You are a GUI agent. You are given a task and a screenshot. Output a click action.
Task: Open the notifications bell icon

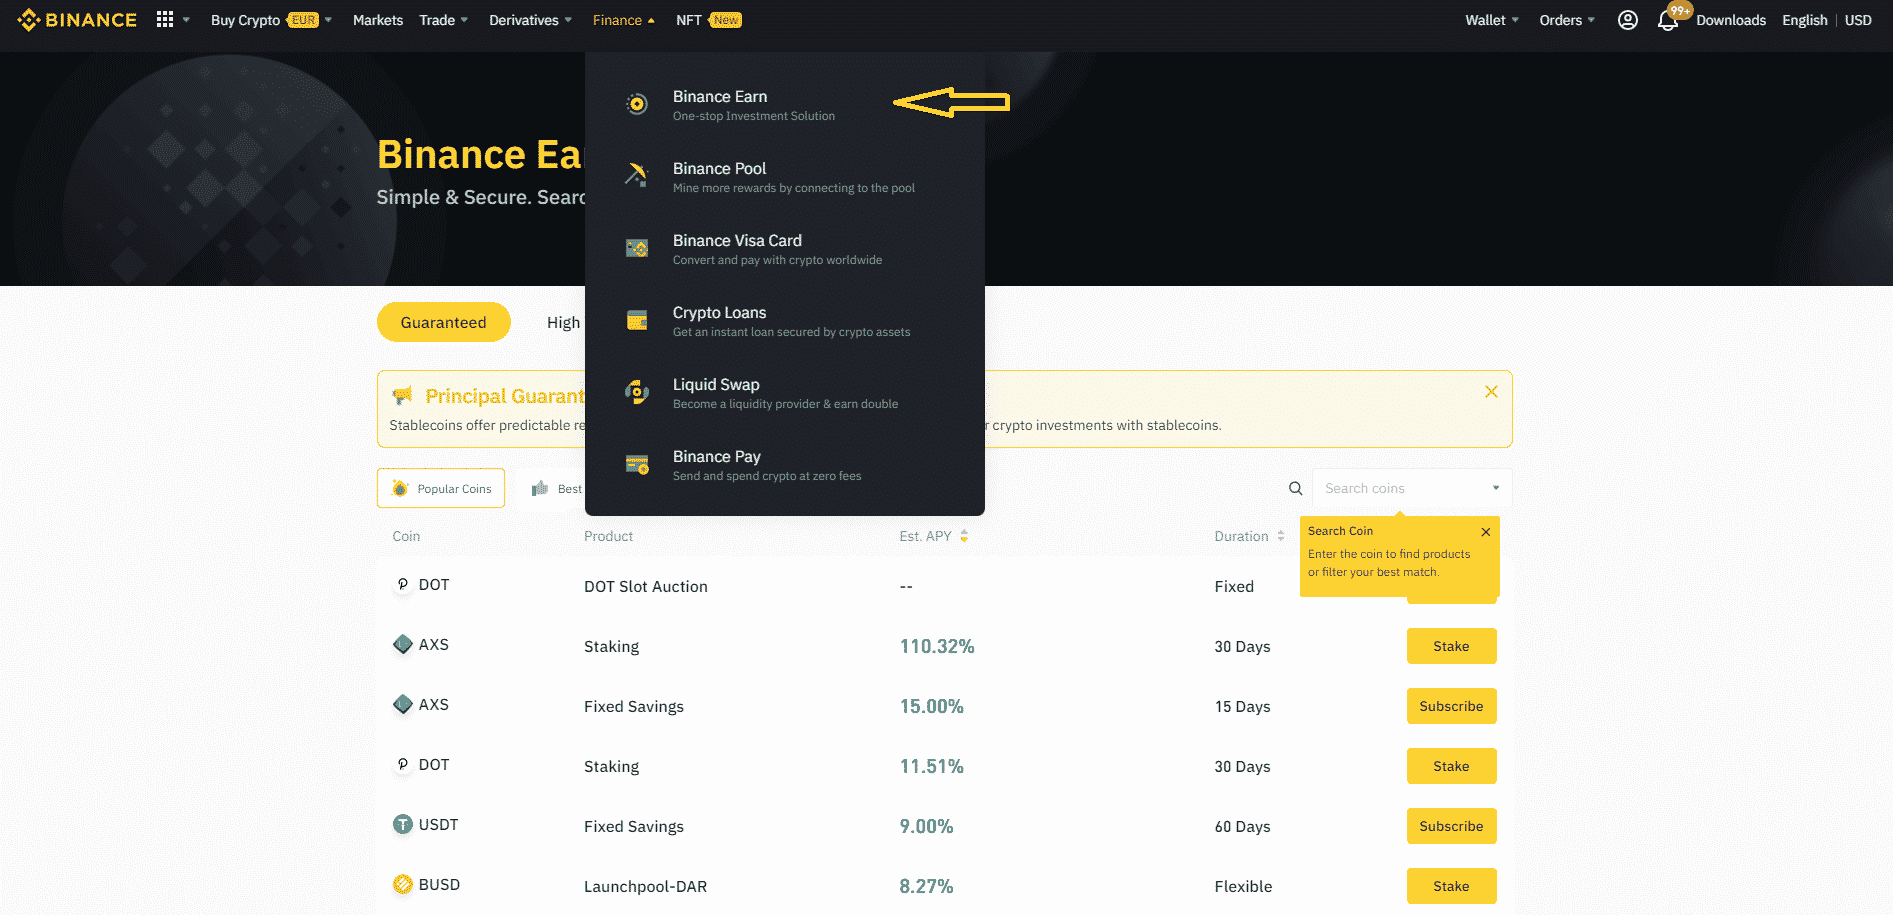pyautogui.click(x=1667, y=21)
